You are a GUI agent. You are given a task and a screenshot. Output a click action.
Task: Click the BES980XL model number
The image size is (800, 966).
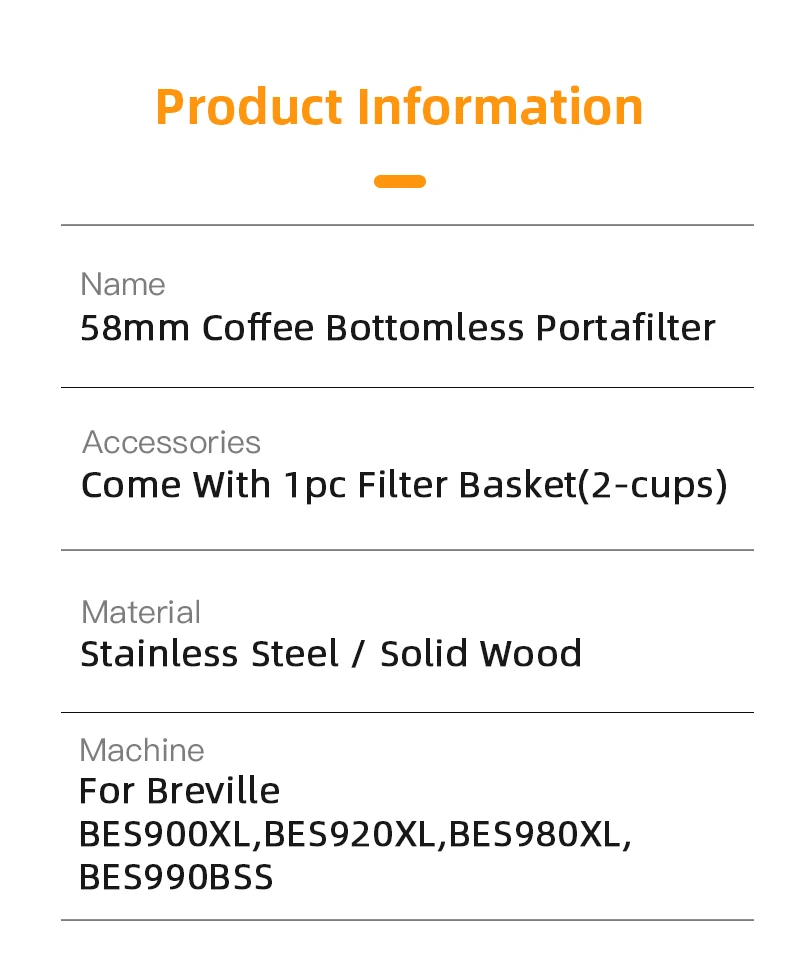(x=537, y=834)
